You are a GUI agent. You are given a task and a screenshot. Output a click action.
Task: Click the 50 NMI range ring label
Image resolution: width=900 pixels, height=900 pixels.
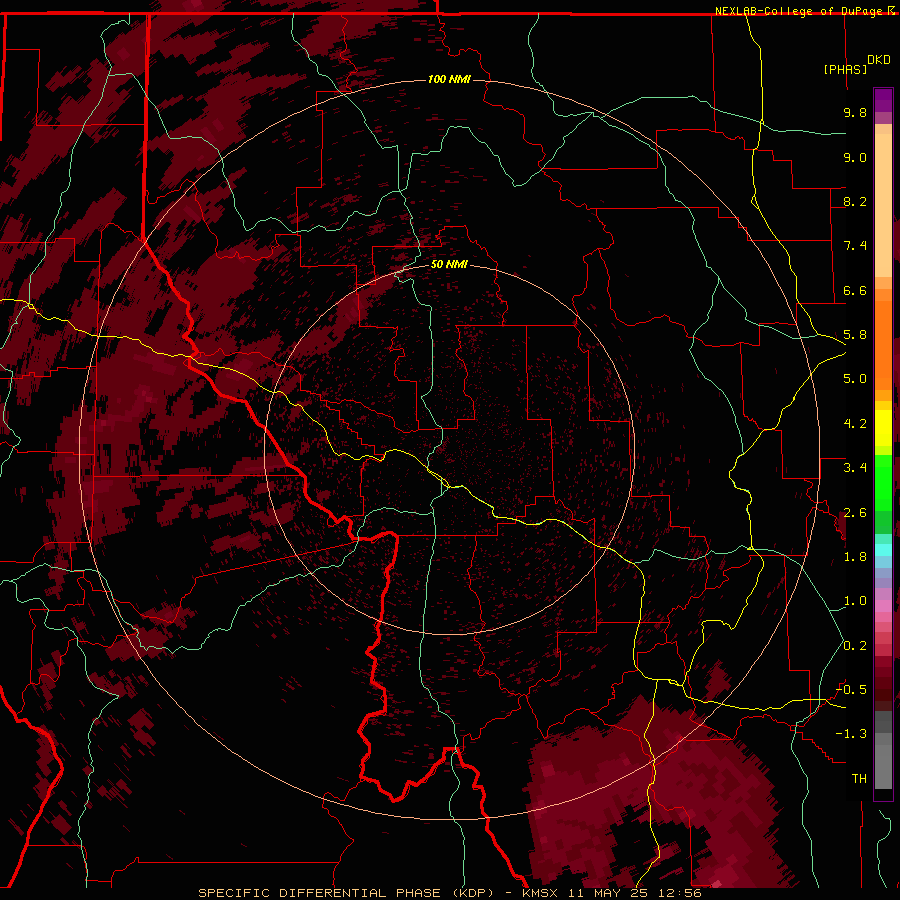point(449,264)
